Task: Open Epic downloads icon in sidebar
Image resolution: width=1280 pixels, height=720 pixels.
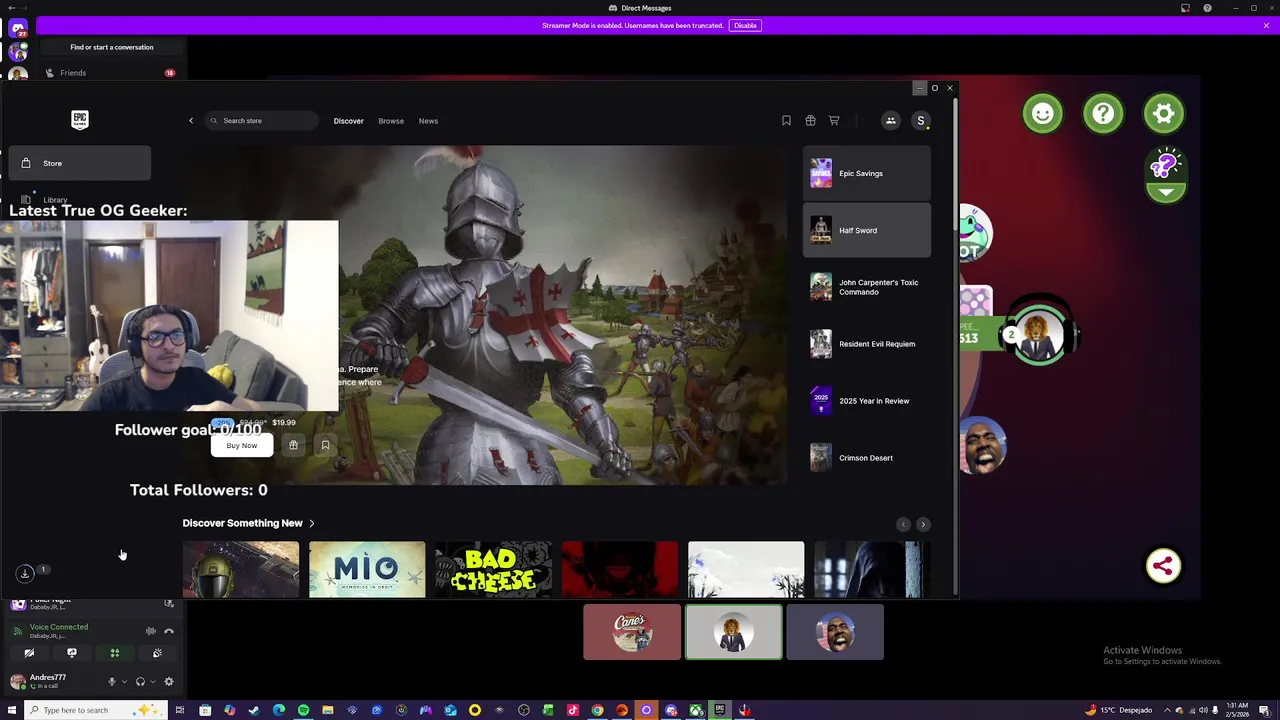Action: (25, 573)
